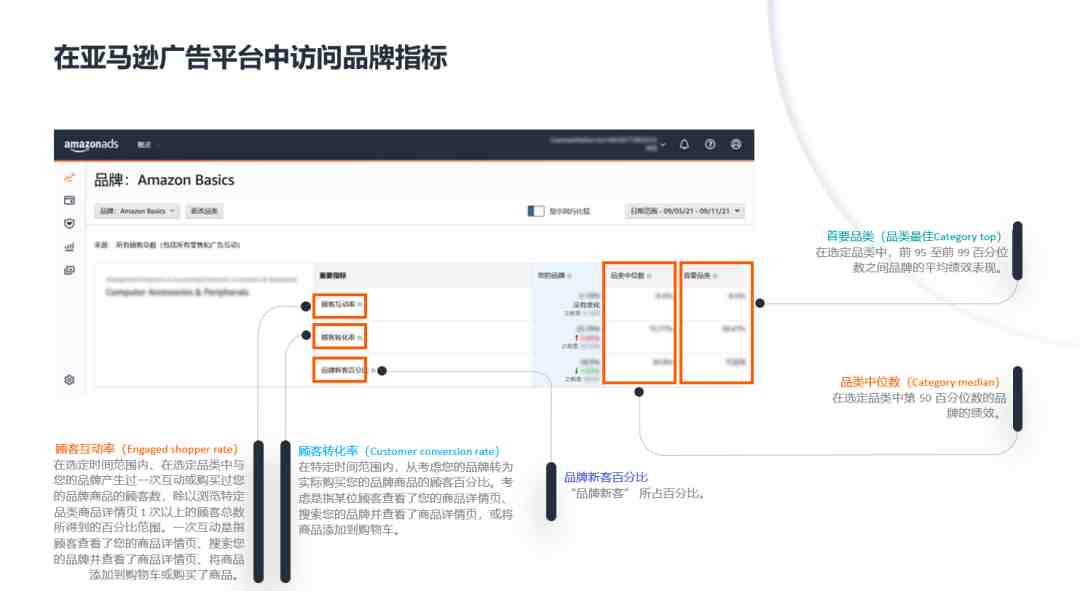1080x591 pixels.
Task: Click the slide title 在亚马逊广告平台中访问品牌指标
Action: (250, 57)
